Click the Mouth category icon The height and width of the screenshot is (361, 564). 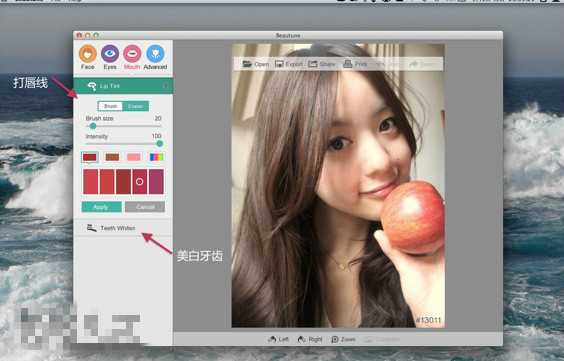pyautogui.click(x=132, y=54)
